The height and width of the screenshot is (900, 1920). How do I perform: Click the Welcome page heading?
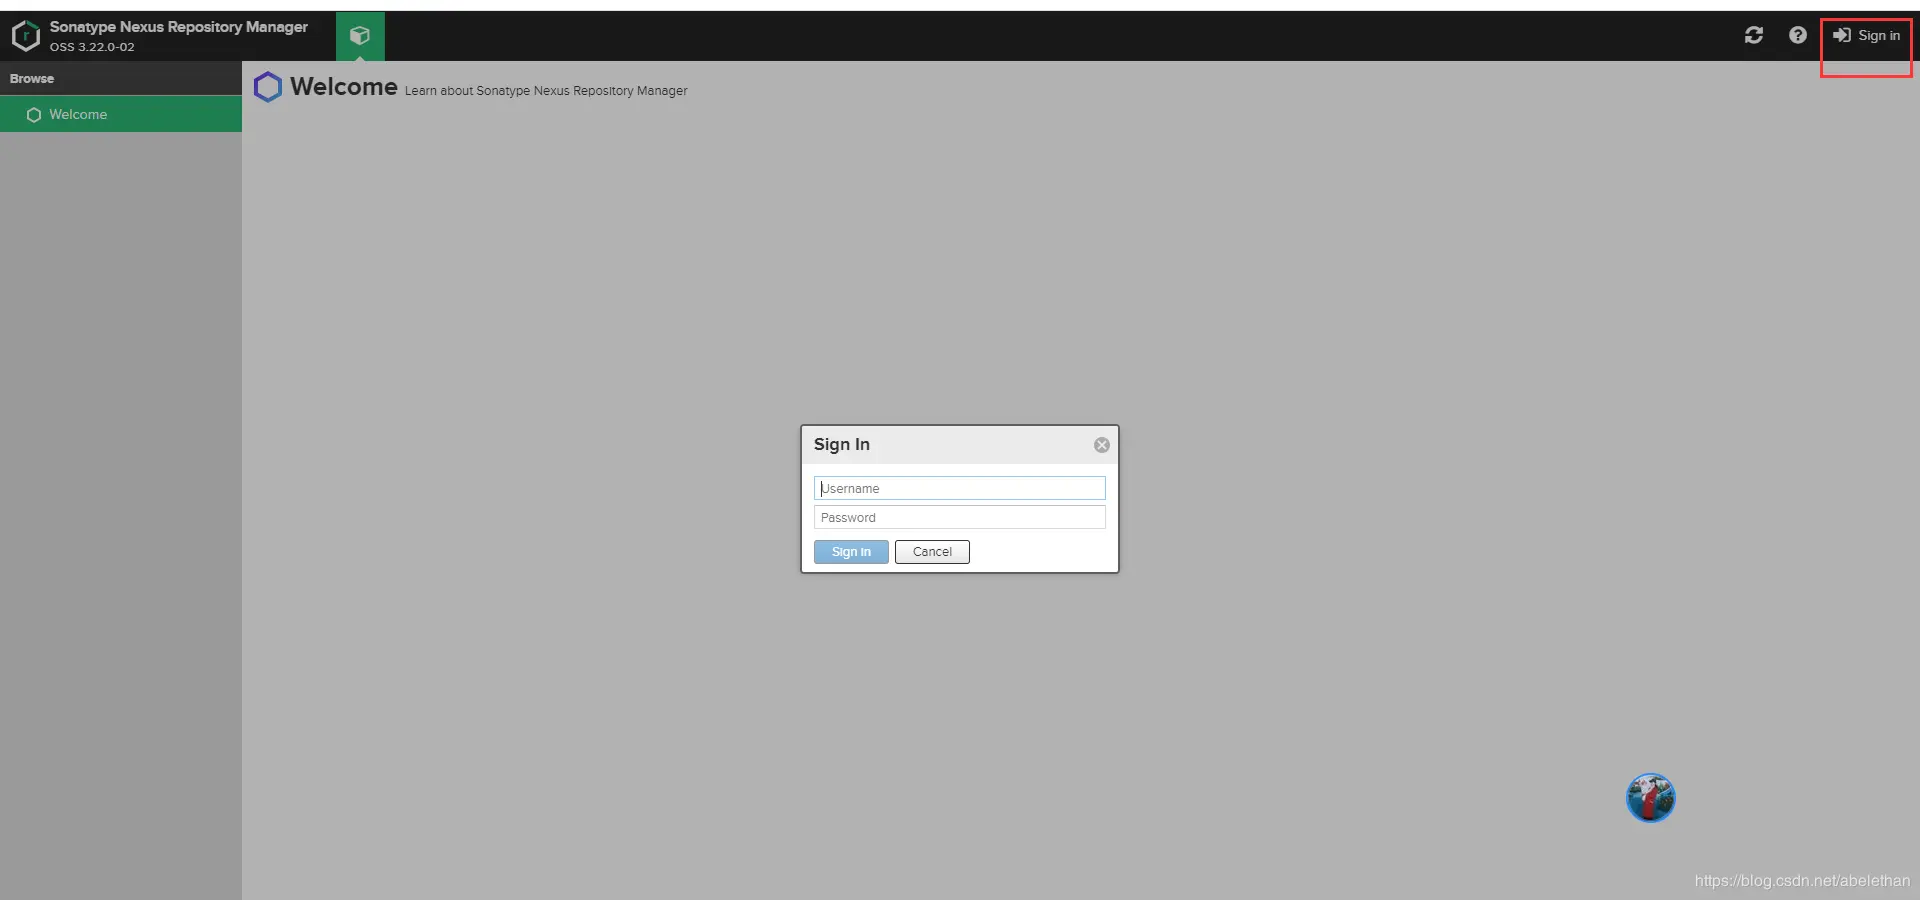pyautogui.click(x=344, y=87)
